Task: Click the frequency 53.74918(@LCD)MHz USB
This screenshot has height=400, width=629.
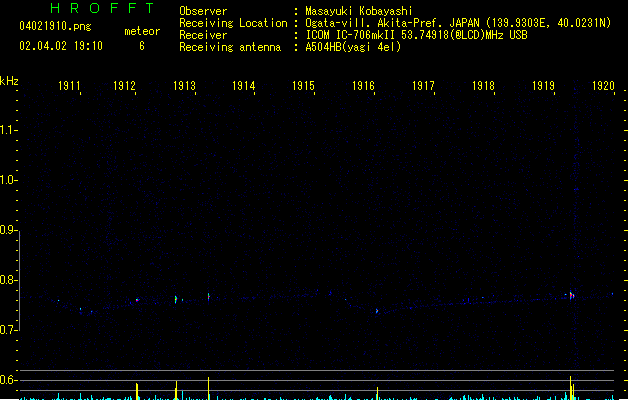Action: [x=464, y=35]
